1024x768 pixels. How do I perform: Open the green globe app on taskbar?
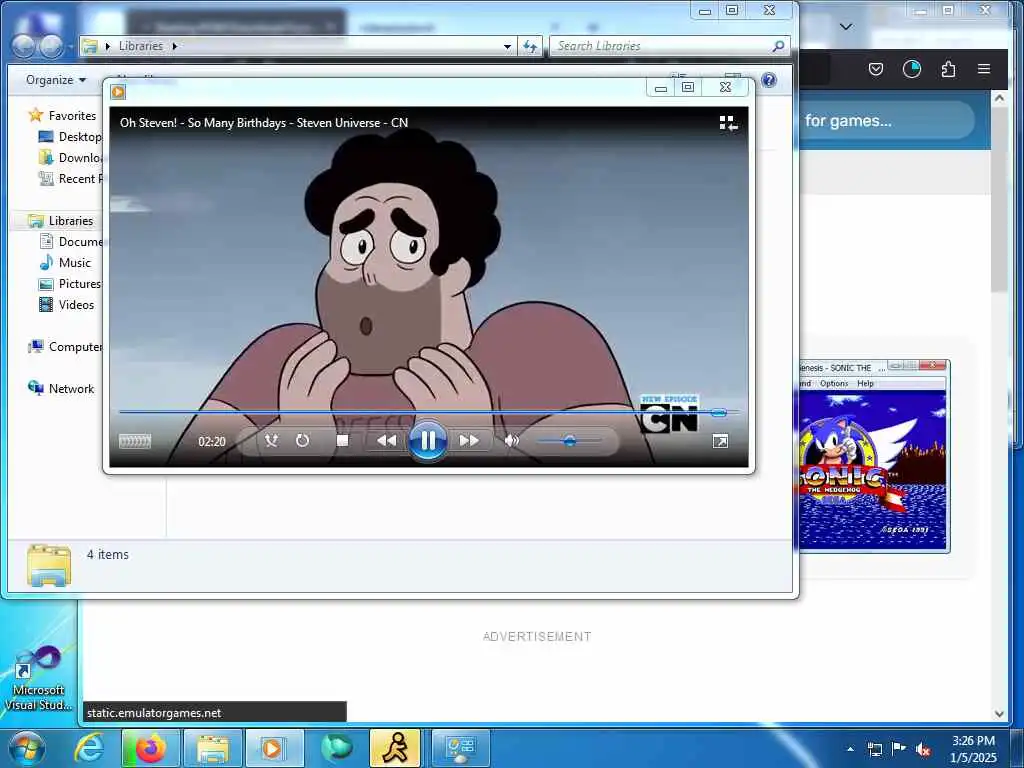(x=336, y=748)
